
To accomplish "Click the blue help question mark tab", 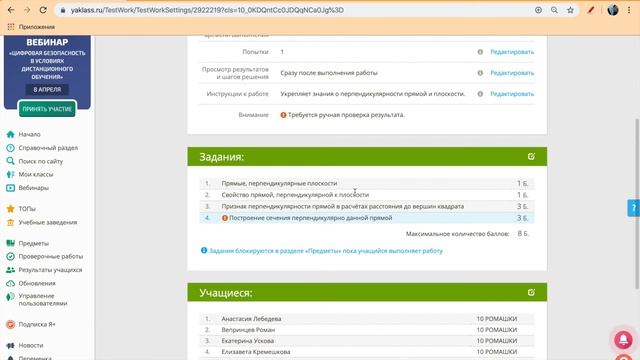I will (x=633, y=208).
